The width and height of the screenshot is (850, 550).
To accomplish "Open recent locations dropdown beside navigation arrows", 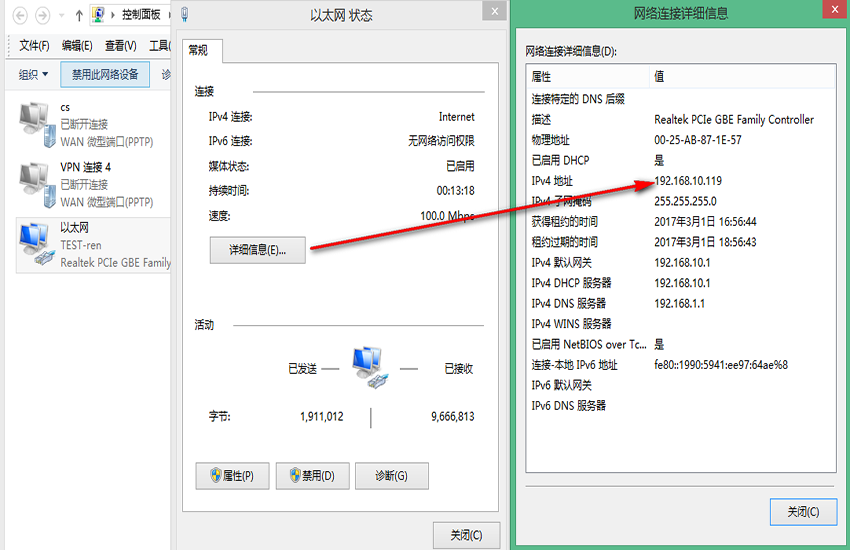I will pyautogui.click(x=62, y=16).
